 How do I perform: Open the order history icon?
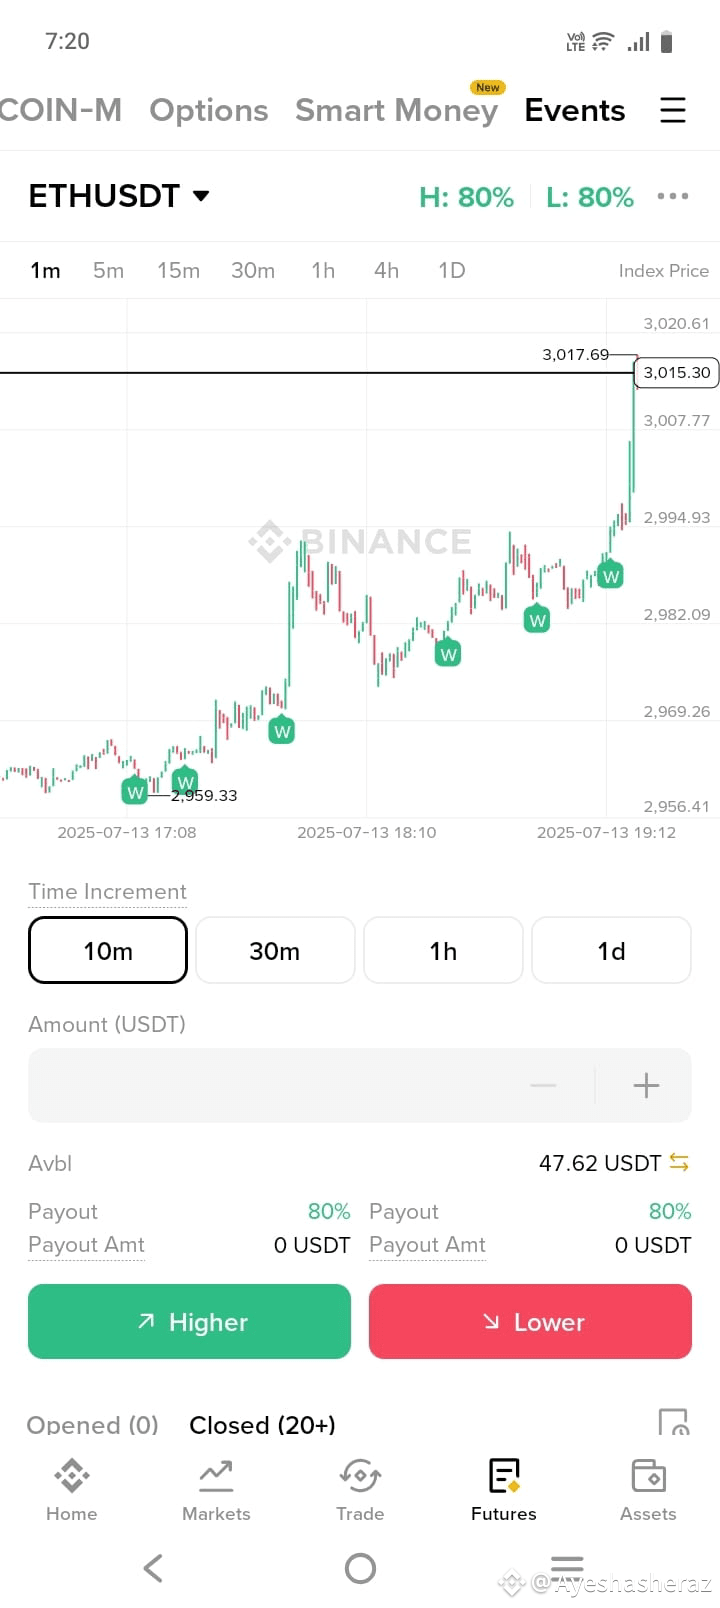(674, 1422)
